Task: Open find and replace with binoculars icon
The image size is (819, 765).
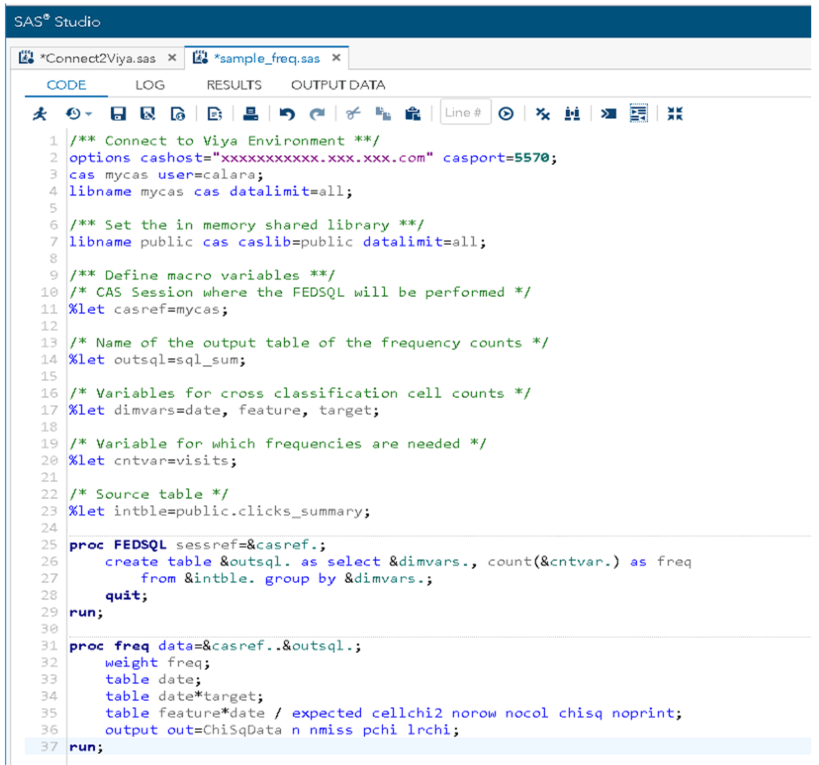Action: click(572, 113)
